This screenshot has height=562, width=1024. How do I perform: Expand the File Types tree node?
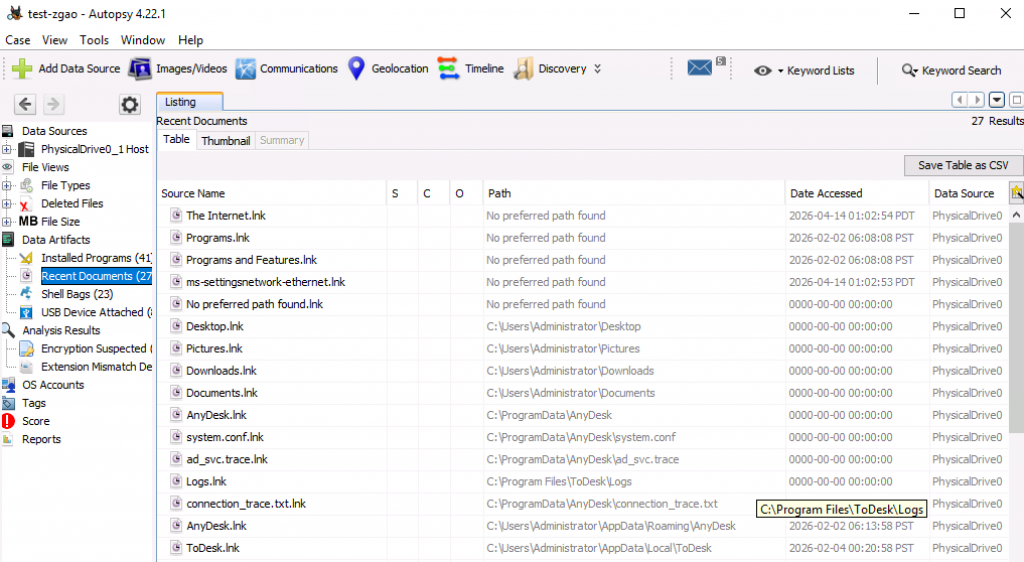pos(8,185)
